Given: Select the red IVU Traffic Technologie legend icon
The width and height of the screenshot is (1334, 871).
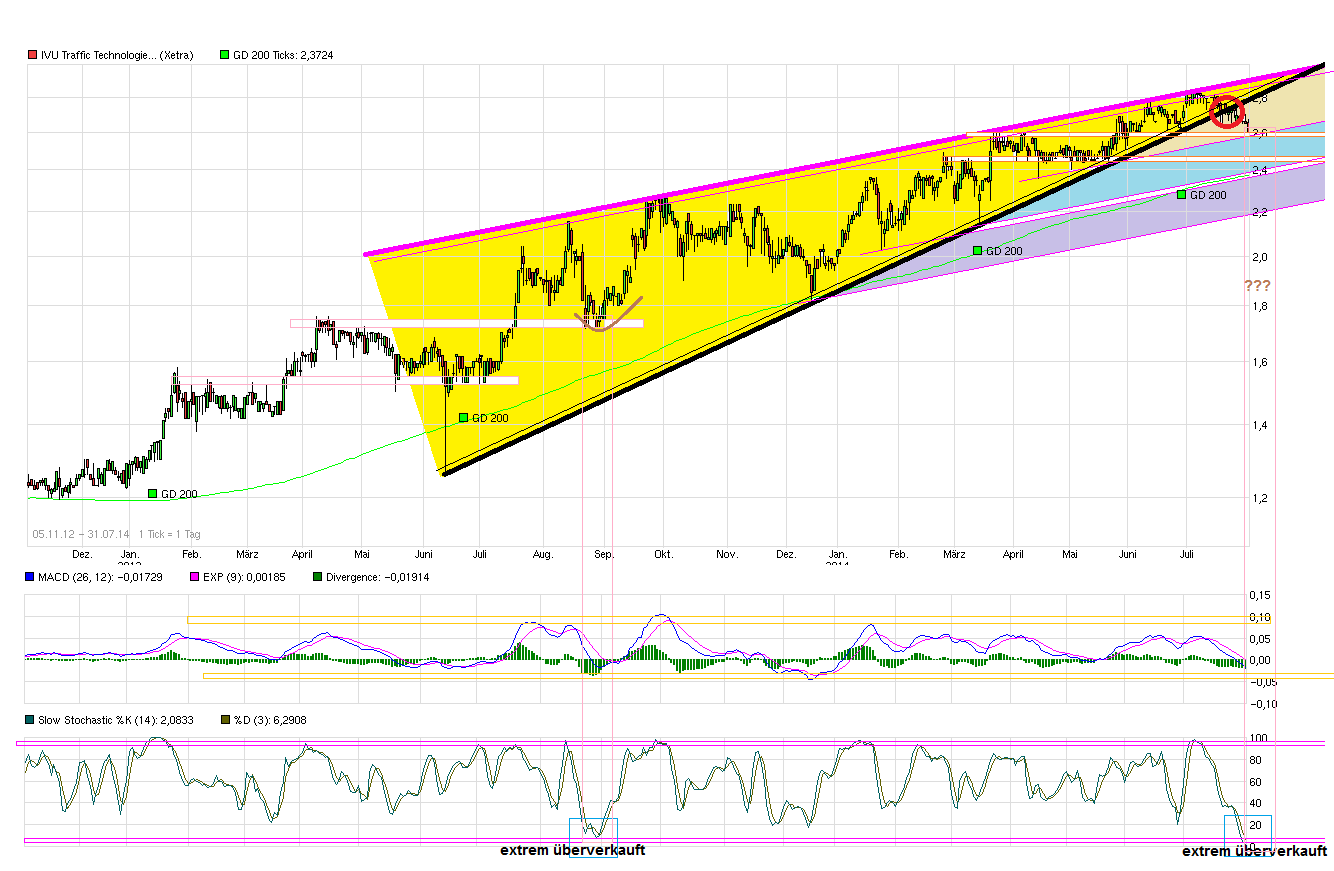Looking at the screenshot, I should click(32, 55).
